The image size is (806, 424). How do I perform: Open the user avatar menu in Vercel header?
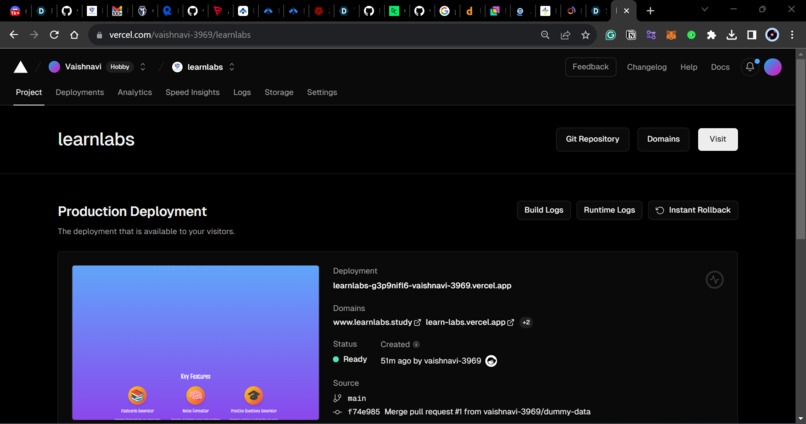coord(773,67)
